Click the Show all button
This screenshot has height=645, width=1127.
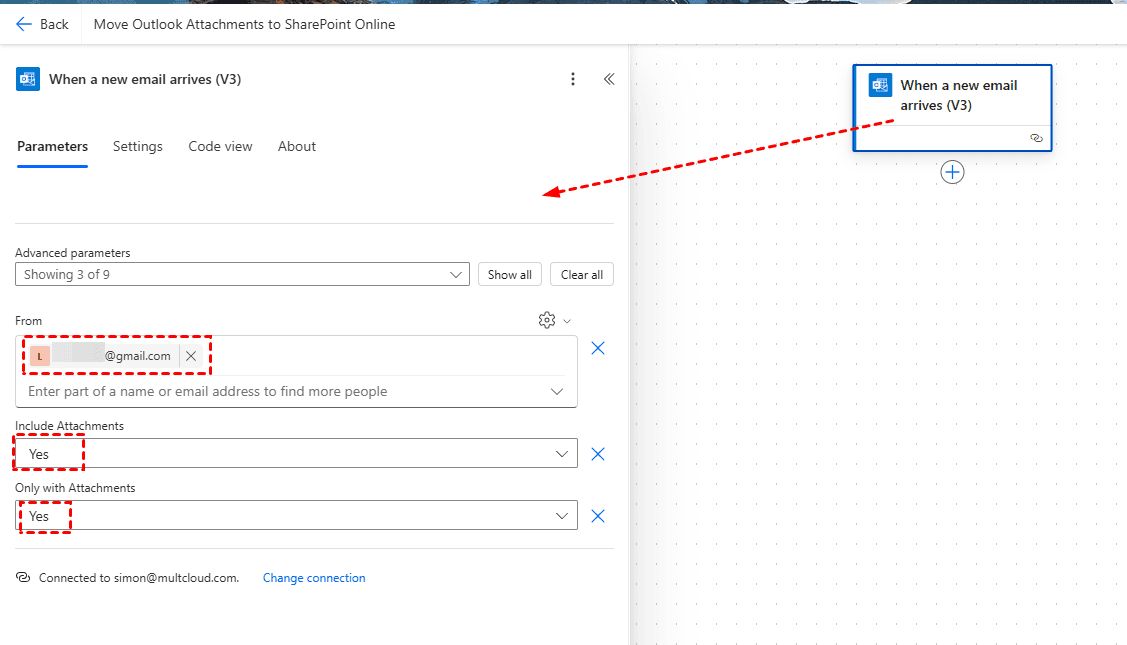click(510, 275)
